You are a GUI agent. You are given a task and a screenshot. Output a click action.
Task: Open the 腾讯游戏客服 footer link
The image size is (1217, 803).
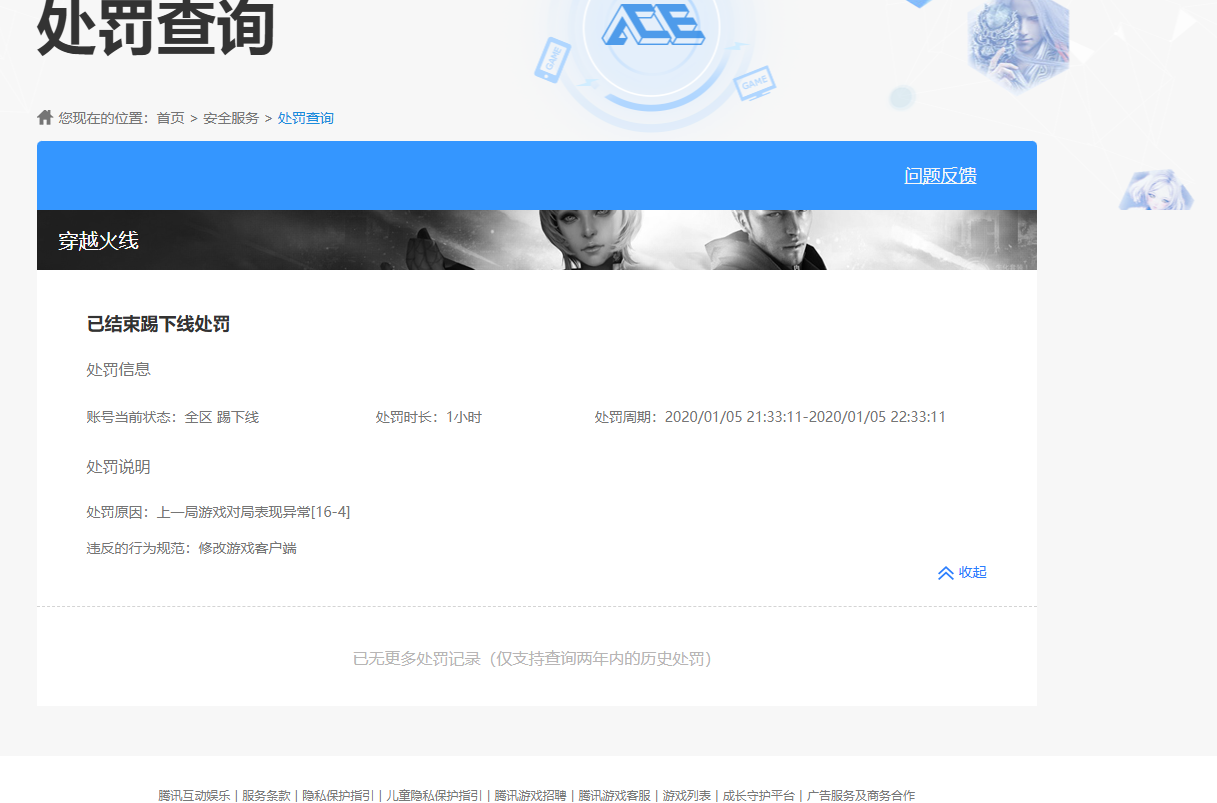614,796
